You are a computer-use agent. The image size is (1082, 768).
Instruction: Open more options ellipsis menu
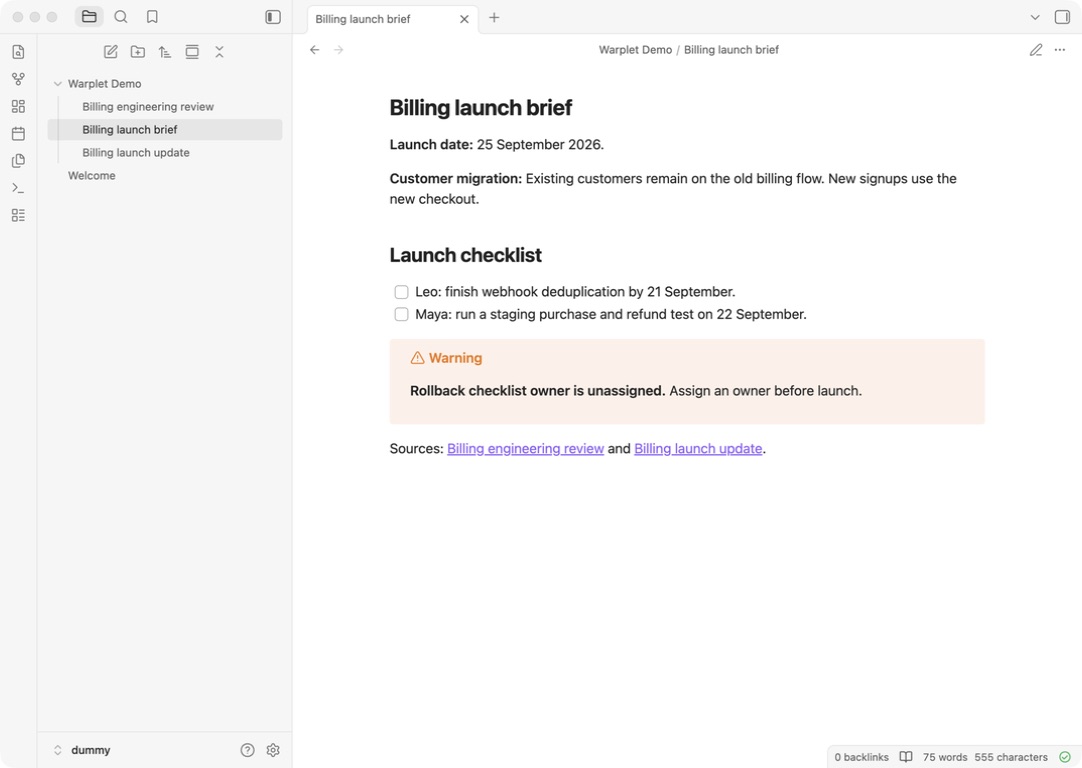click(x=1060, y=50)
